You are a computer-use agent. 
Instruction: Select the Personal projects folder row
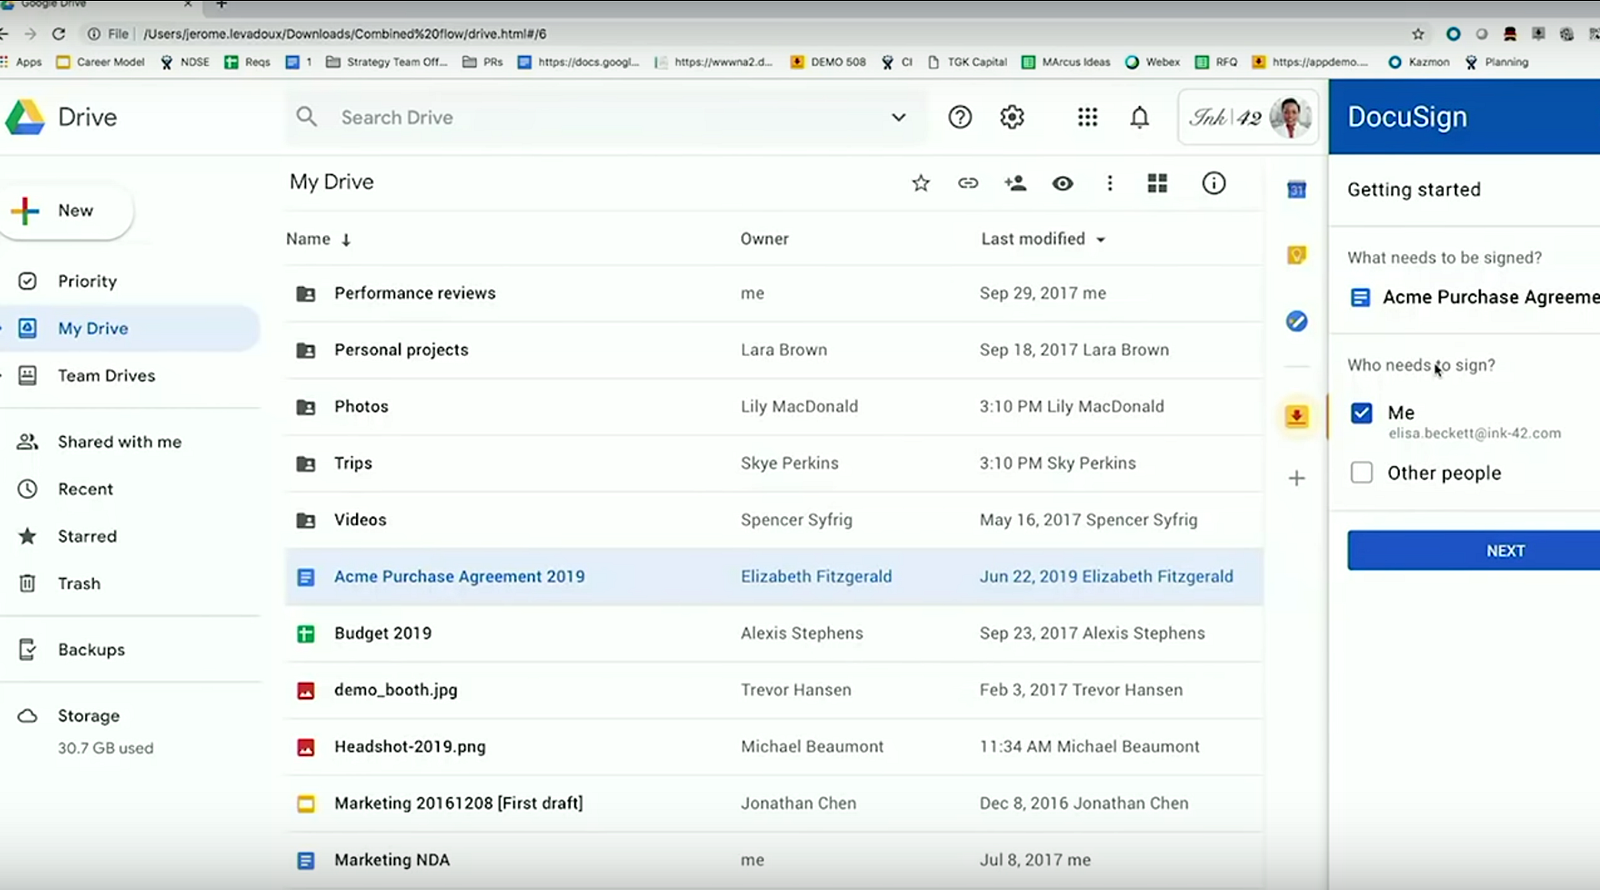[774, 350]
